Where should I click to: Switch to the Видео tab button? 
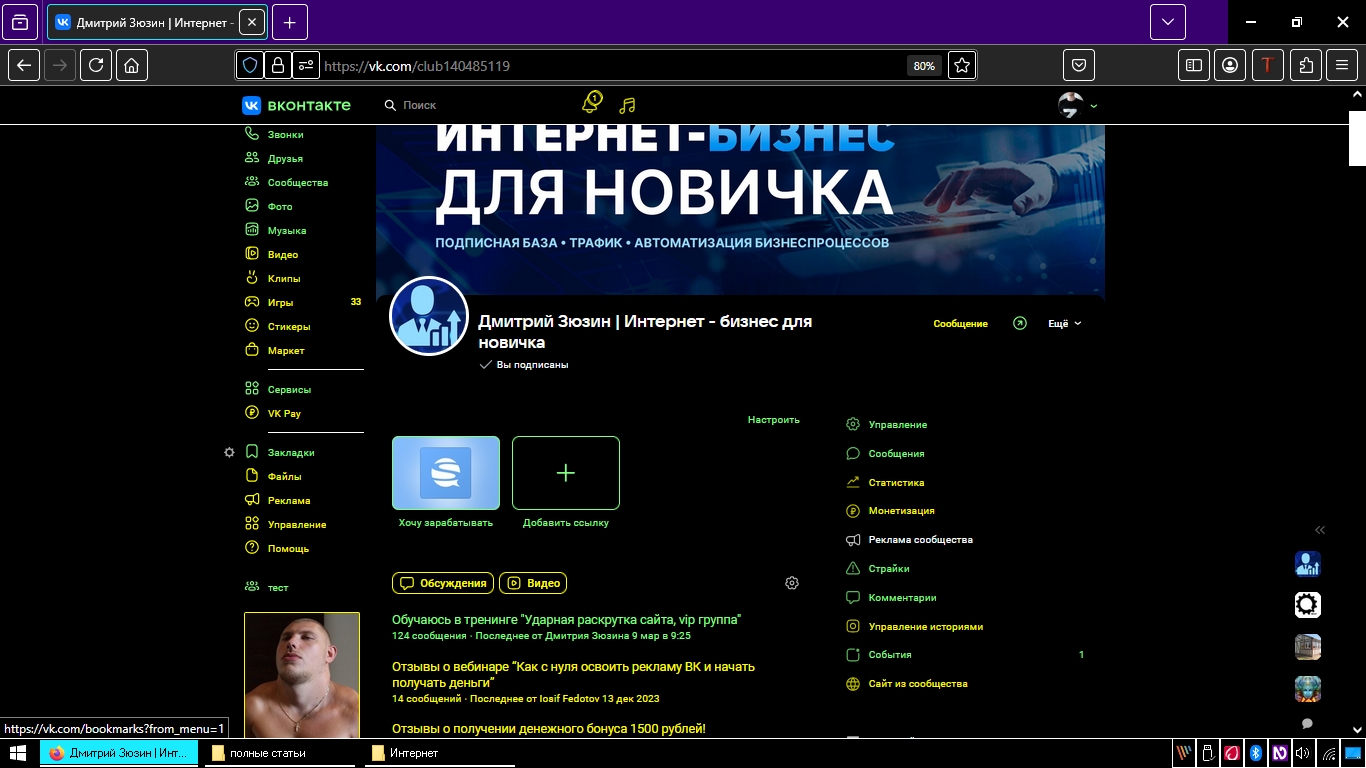(x=533, y=583)
